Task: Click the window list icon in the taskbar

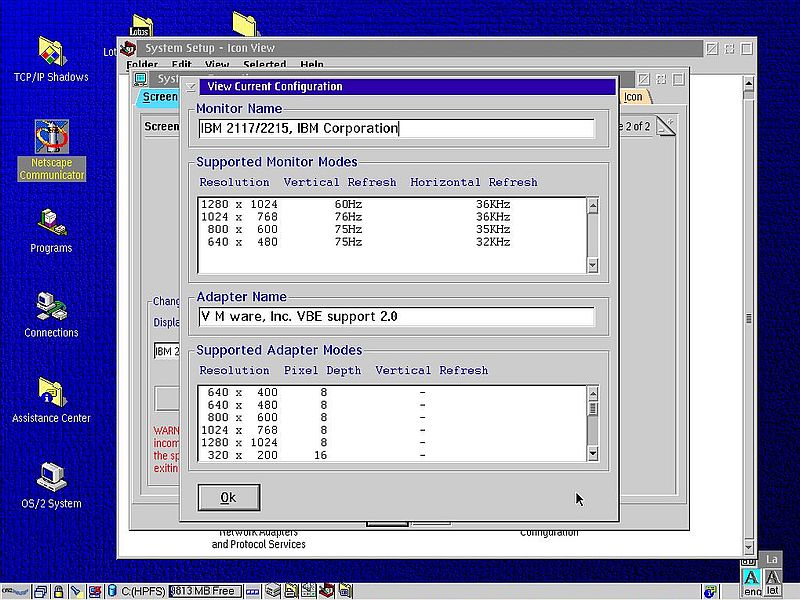Action: [x=41, y=590]
